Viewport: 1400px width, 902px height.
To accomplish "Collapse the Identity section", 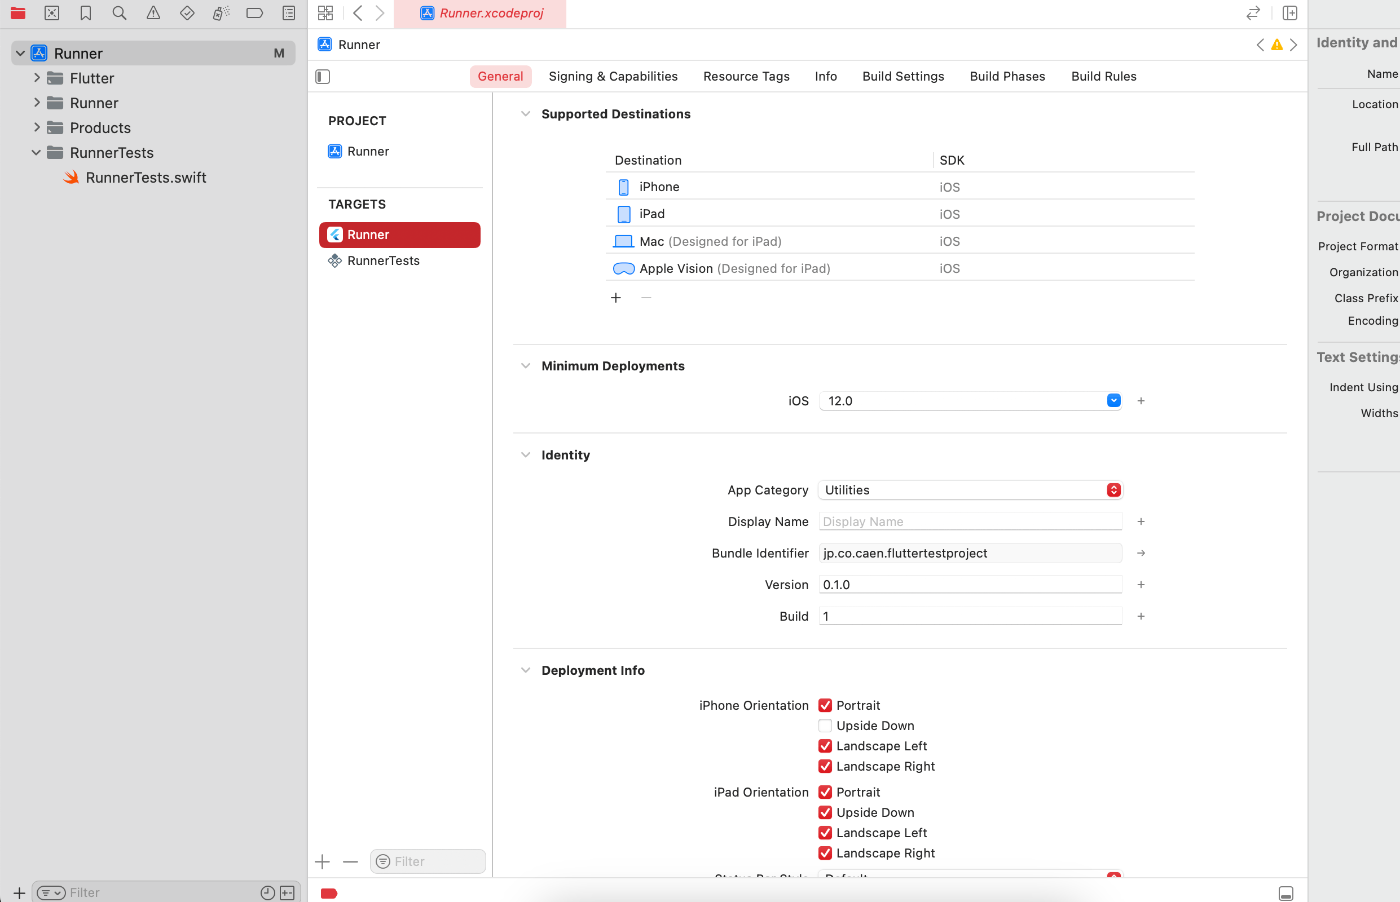I will pos(525,455).
